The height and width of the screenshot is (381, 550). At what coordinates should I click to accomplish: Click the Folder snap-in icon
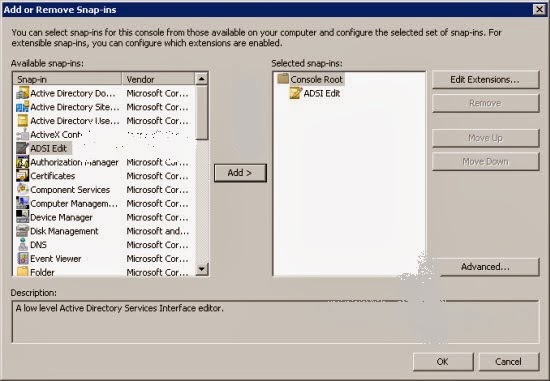(x=23, y=272)
